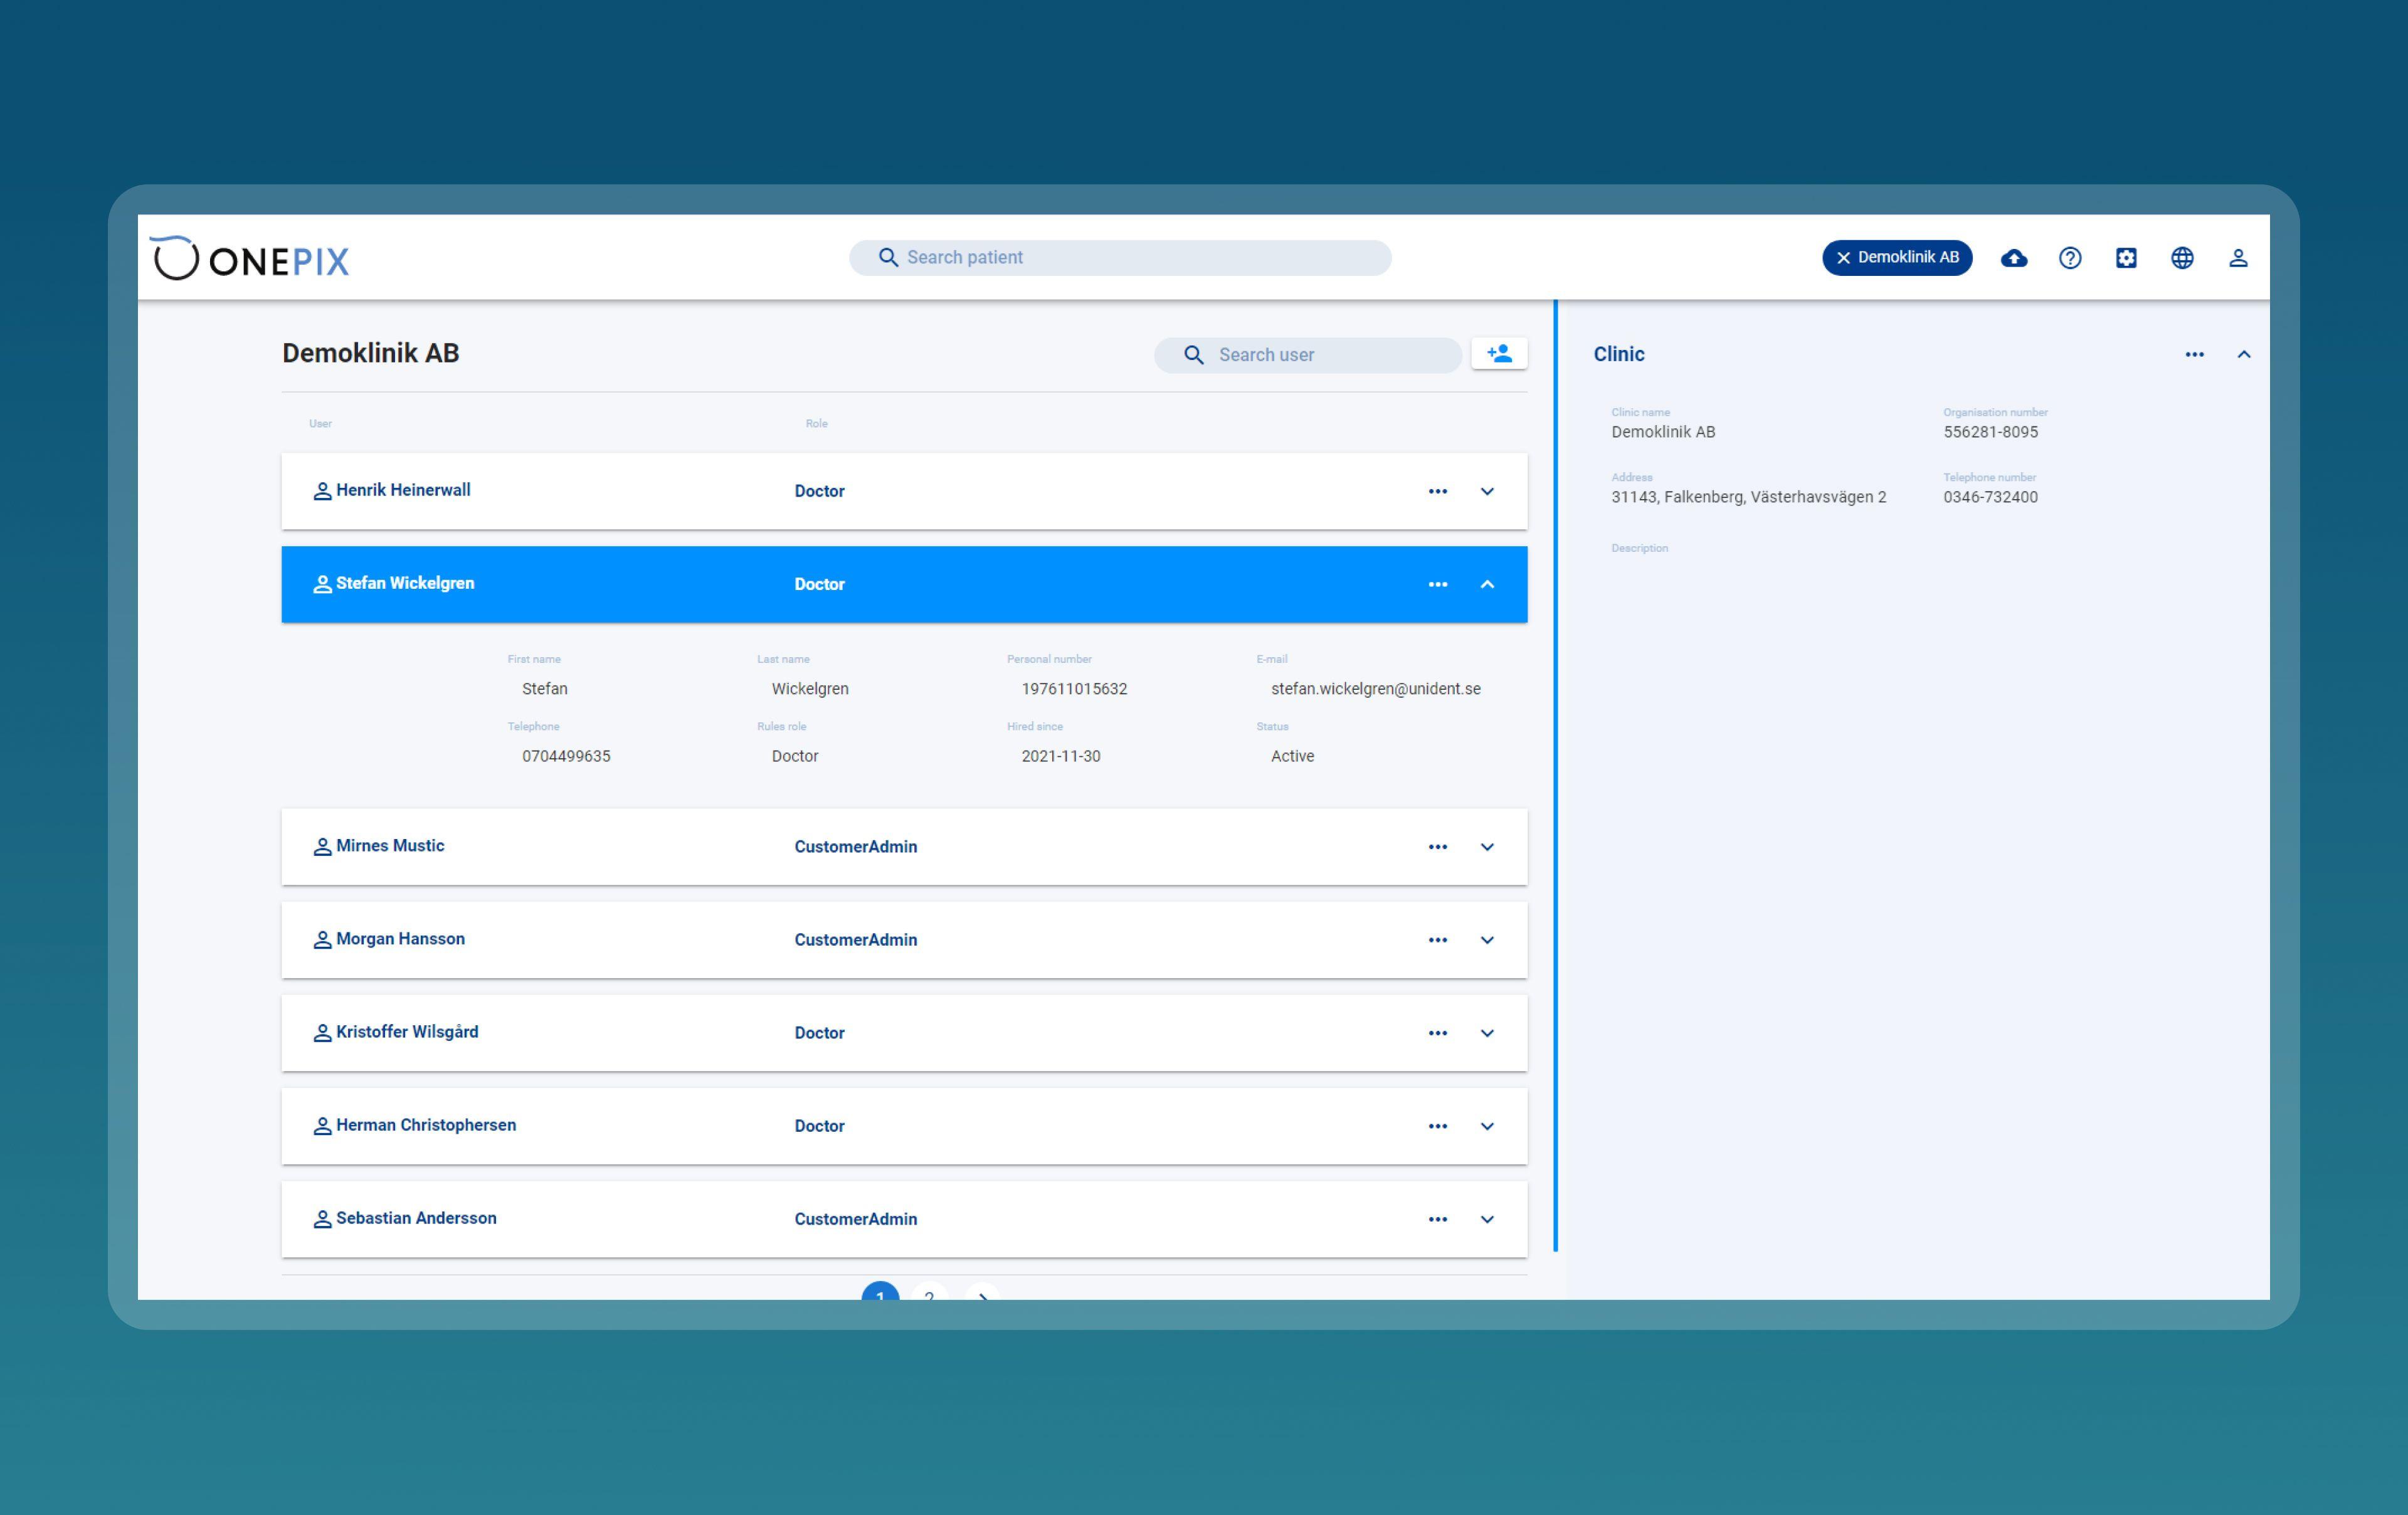
Task: Expand the Herman Christophersen row
Action: [x=1487, y=1126]
